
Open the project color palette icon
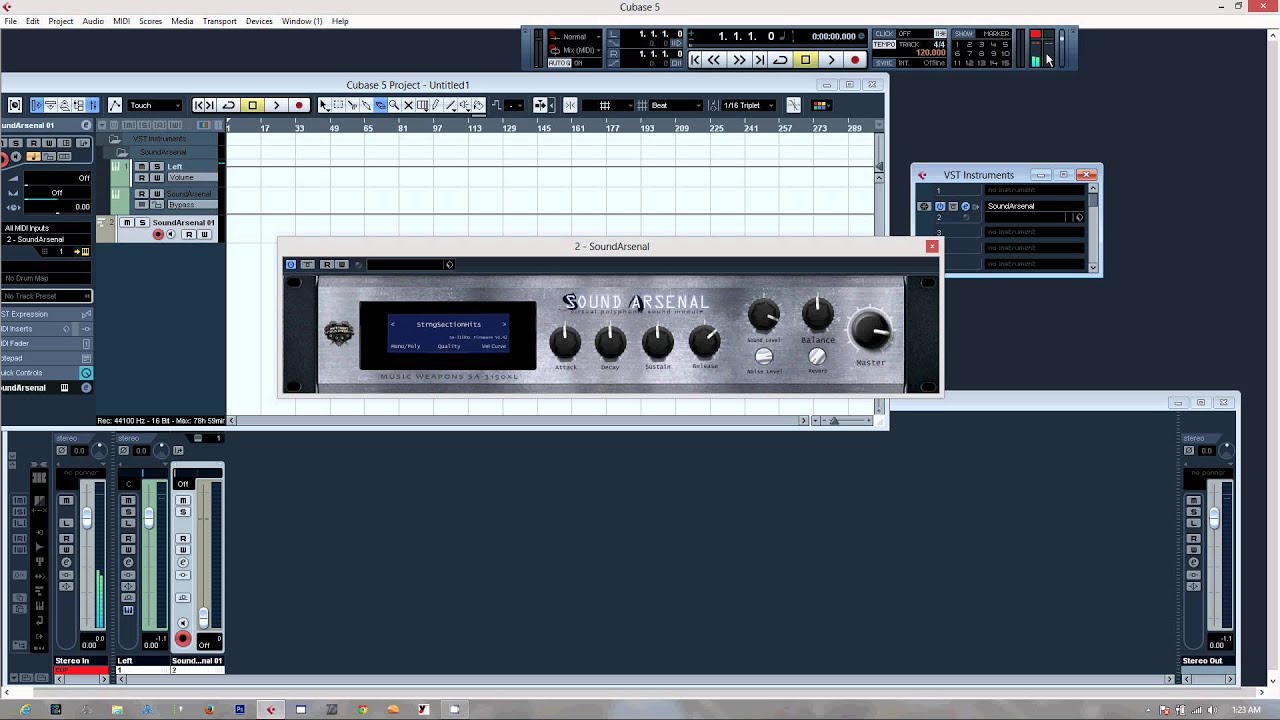820,105
